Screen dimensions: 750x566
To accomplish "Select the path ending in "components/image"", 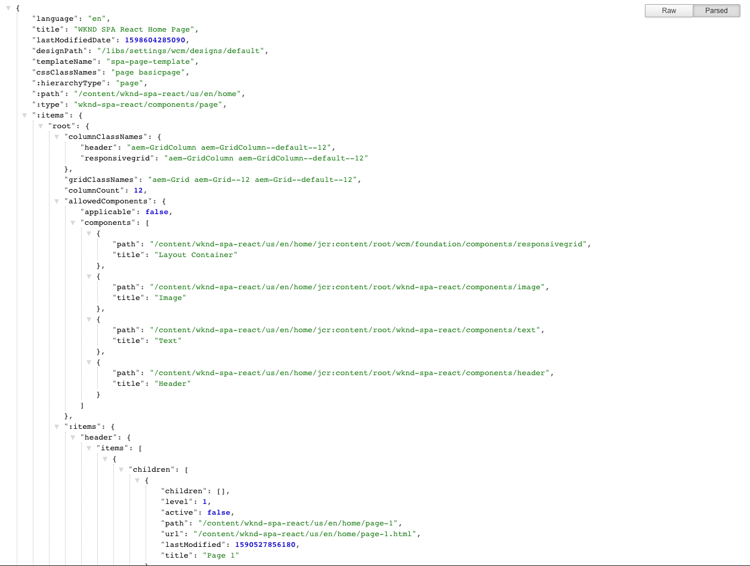I will (x=347, y=287).
